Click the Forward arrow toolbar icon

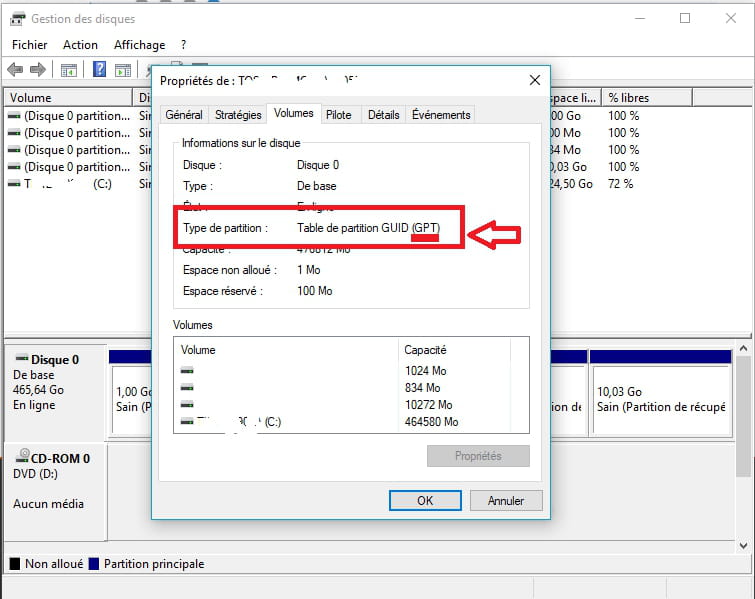click(x=38, y=70)
